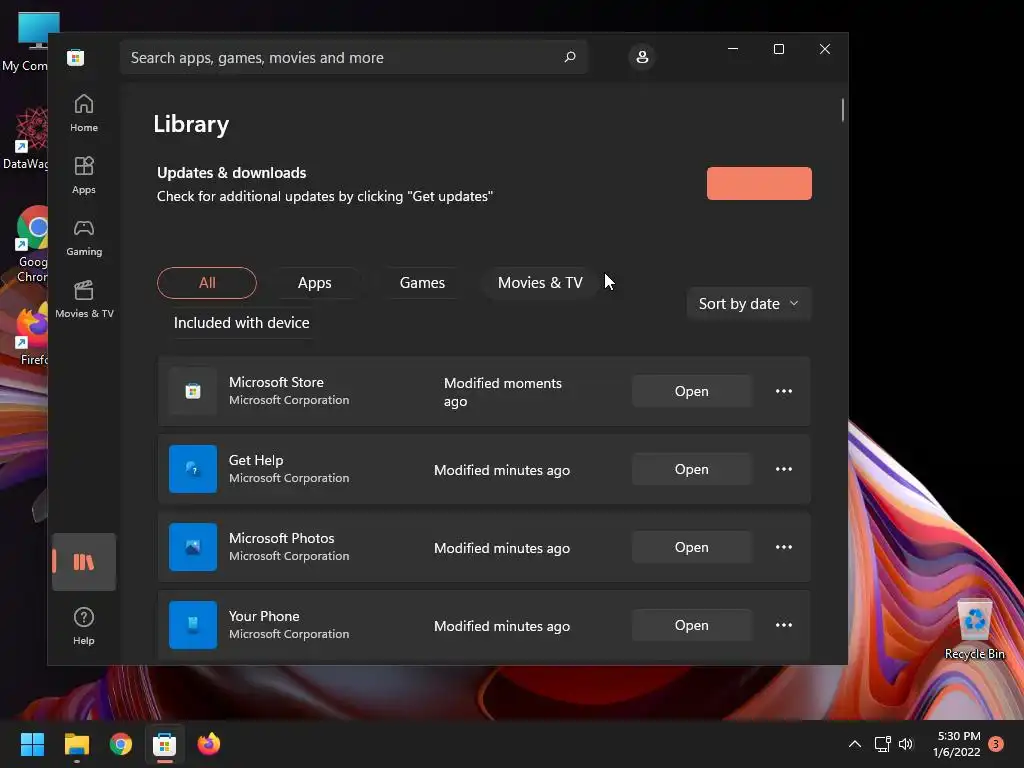This screenshot has width=1024, height=768.
Task: Open the Recycle Bin desktop icon
Action: (974, 630)
